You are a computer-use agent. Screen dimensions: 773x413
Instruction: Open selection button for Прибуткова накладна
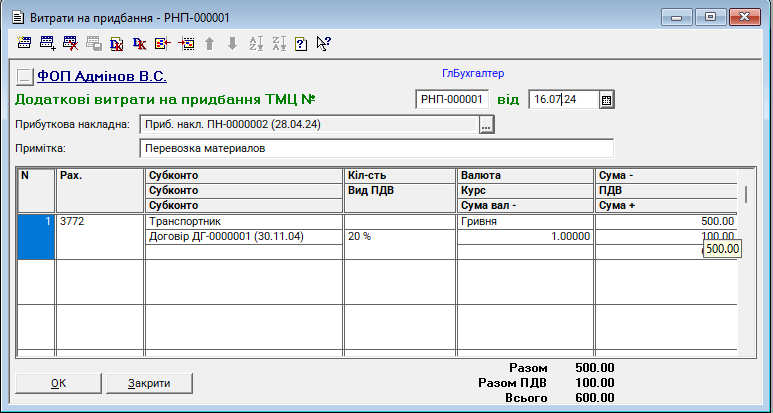(x=487, y=125)
